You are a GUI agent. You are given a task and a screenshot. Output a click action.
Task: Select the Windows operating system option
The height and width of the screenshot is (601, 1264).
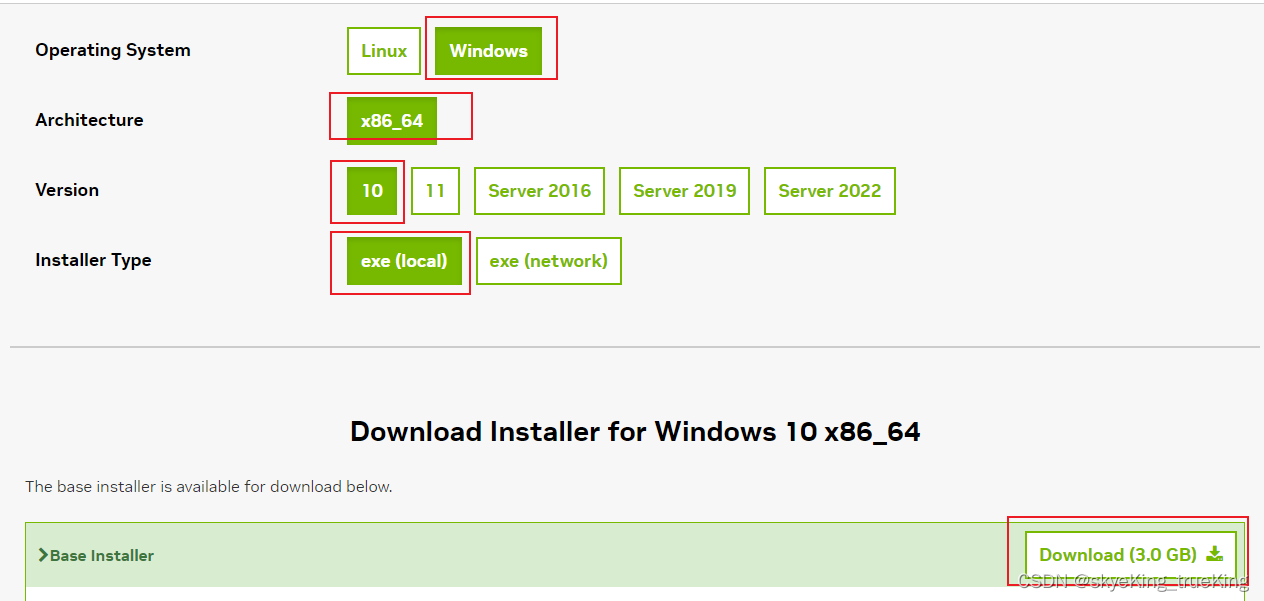pyautogui.click(x=489, y=50)
